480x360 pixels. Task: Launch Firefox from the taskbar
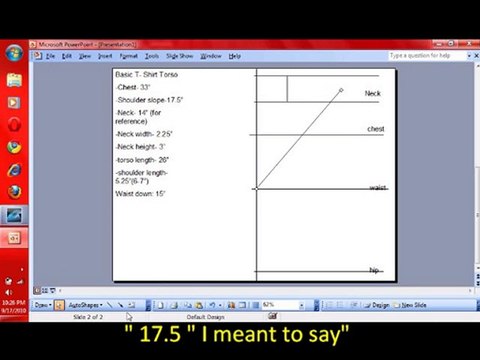pyautogui.click(x=14, y=192)
